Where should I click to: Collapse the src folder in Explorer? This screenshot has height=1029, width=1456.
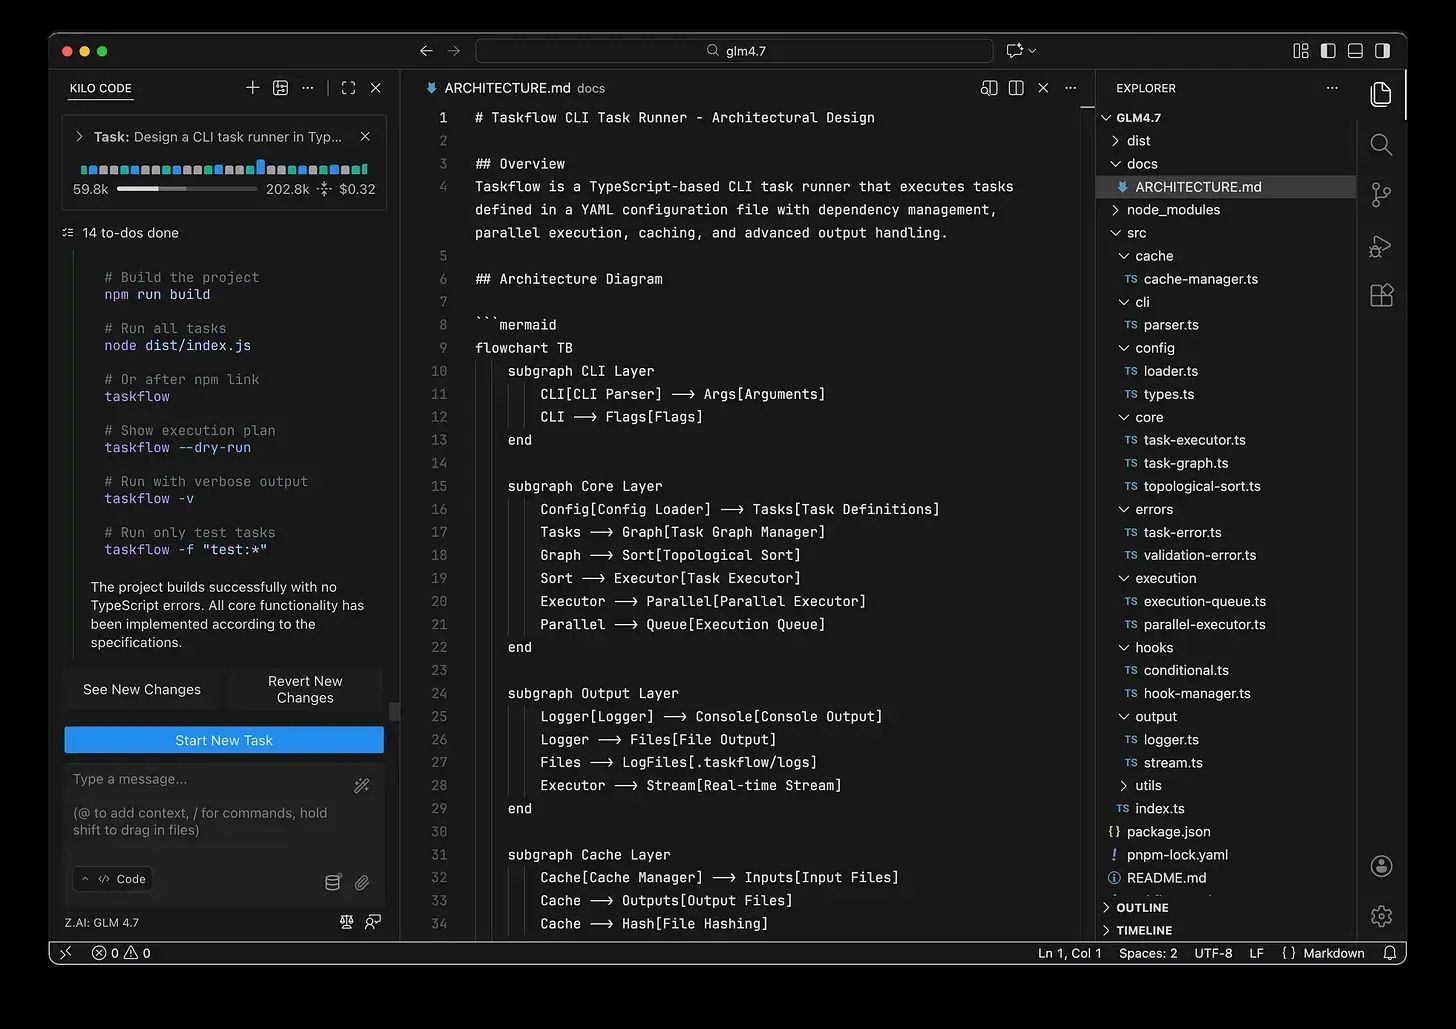[1136, 233]
